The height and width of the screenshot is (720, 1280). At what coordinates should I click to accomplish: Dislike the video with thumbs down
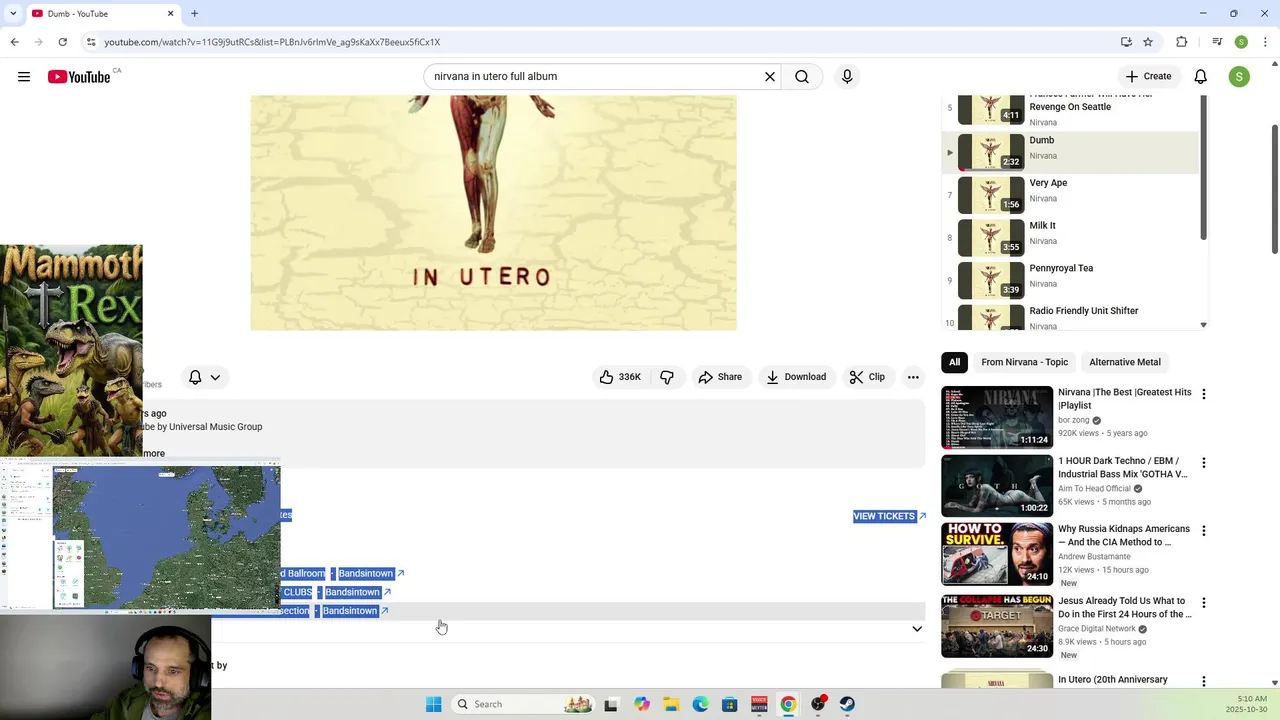tap(667, 377)
